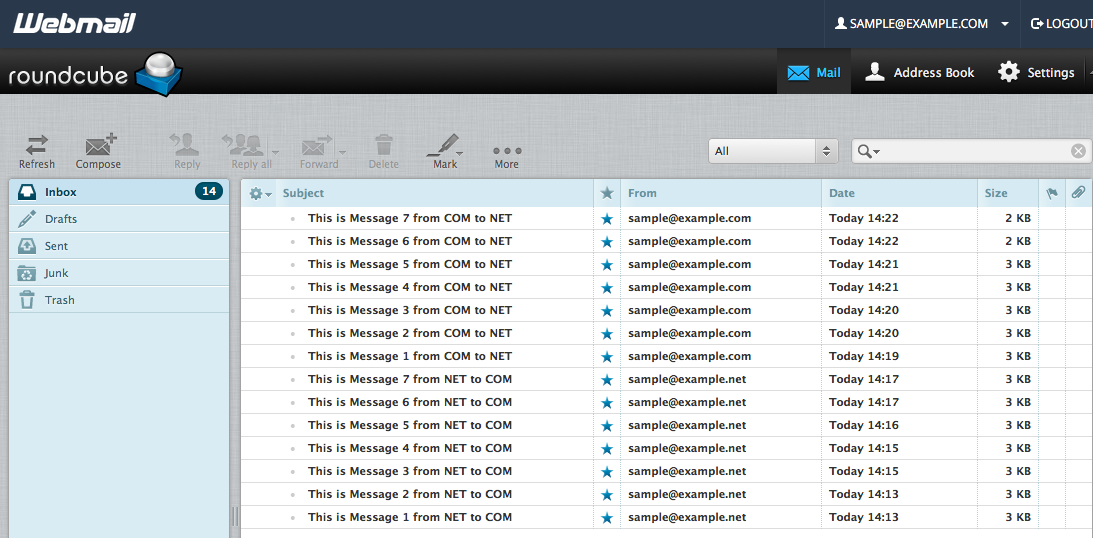Open 'This is Message 6 from NET to COM'
Image resolution: width=1093 pixels, height=538 pixels.
click(410, 402)
